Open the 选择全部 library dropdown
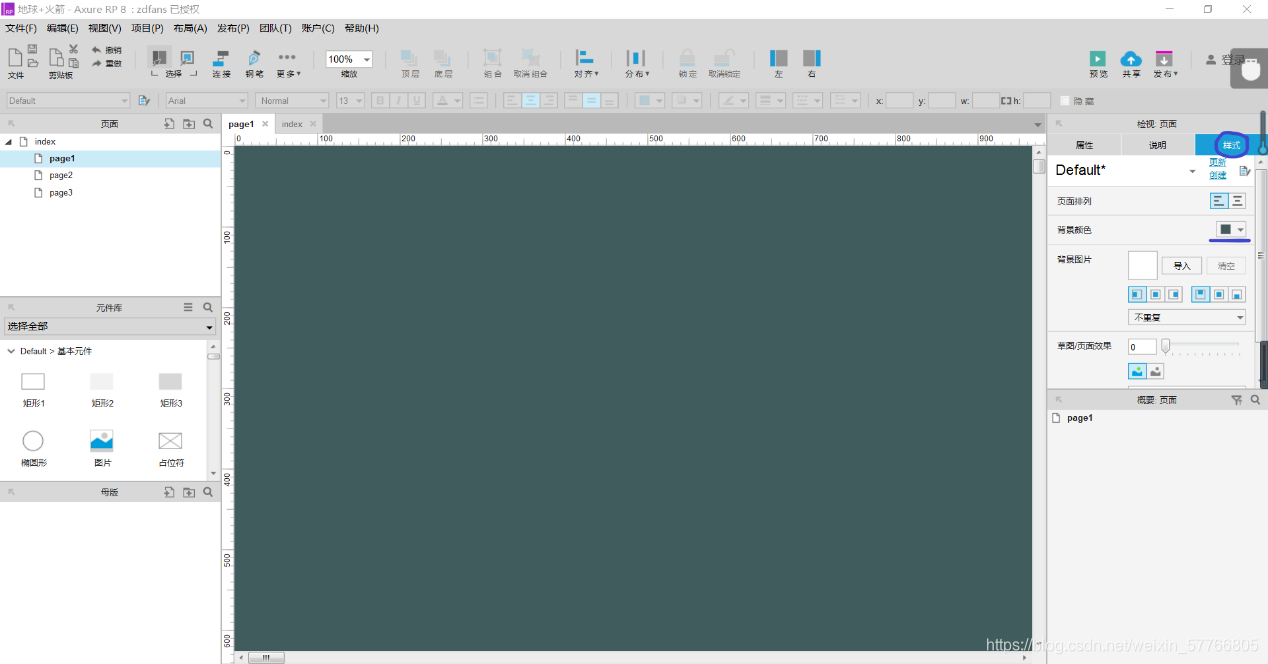Image resolution: width=1268 pixels, height=664 pixels. click(x=111, y=327)
